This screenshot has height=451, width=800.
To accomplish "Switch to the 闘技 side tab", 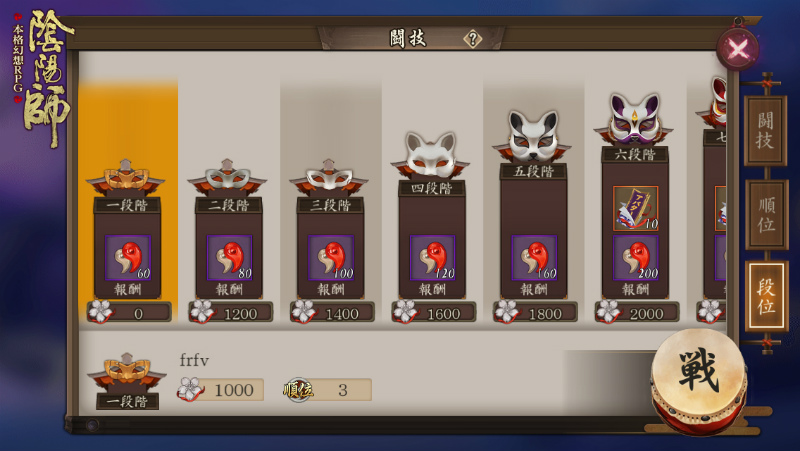I will click(765, 131).
